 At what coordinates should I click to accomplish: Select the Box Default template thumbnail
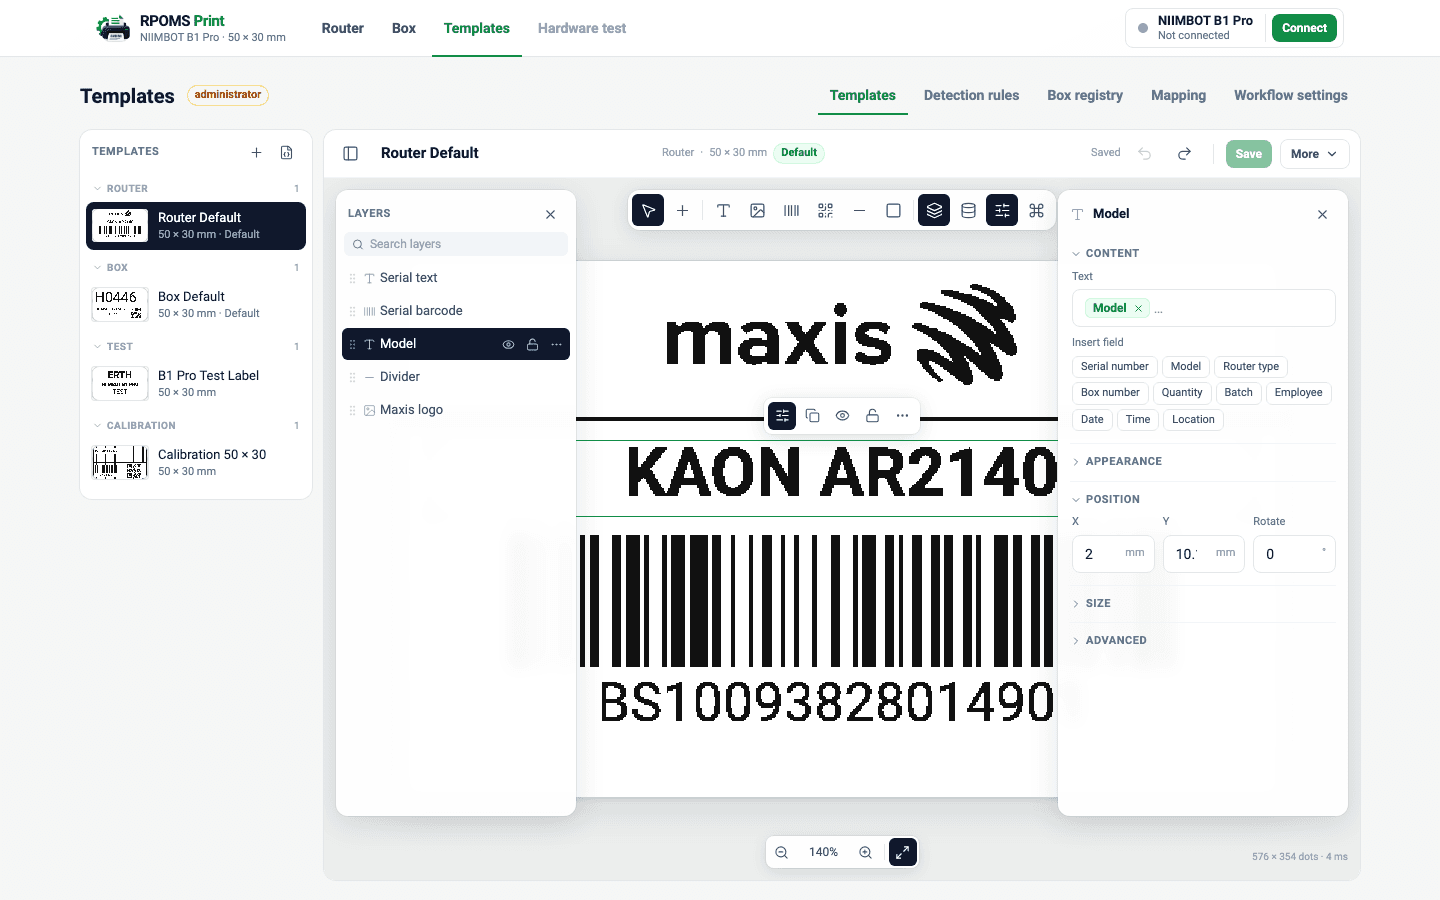coord(120,304)
